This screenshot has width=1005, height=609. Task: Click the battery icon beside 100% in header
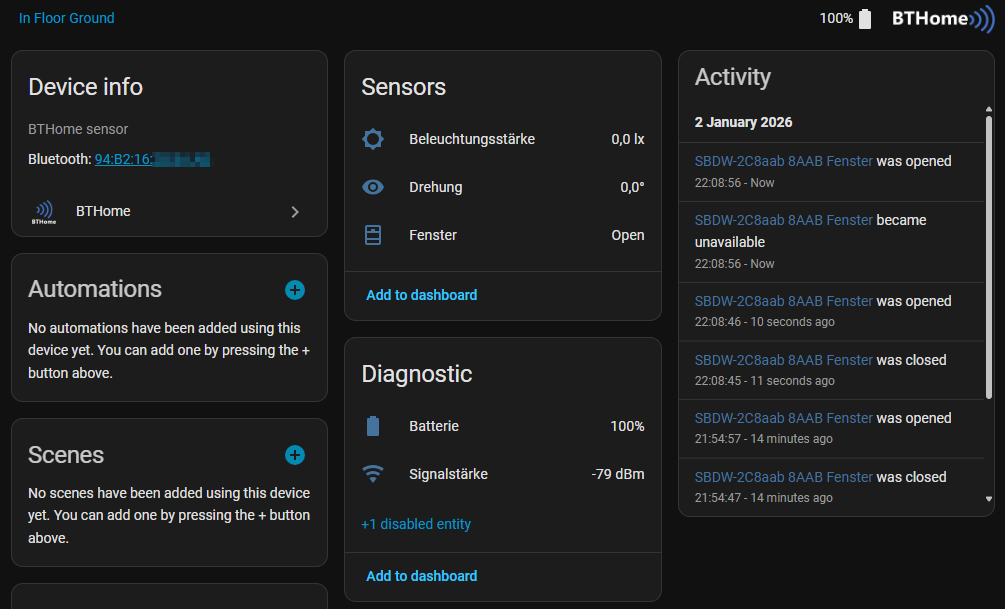pyautogui.click(x=865, y=18)
